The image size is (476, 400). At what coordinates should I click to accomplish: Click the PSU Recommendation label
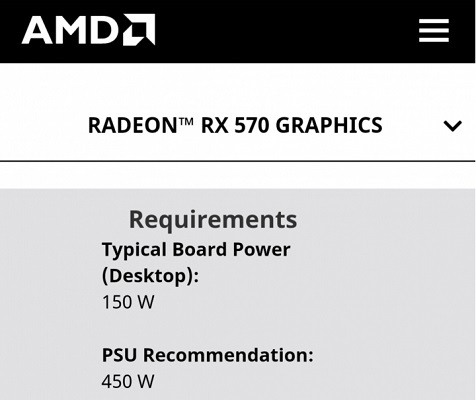click(x=208, y=355)
